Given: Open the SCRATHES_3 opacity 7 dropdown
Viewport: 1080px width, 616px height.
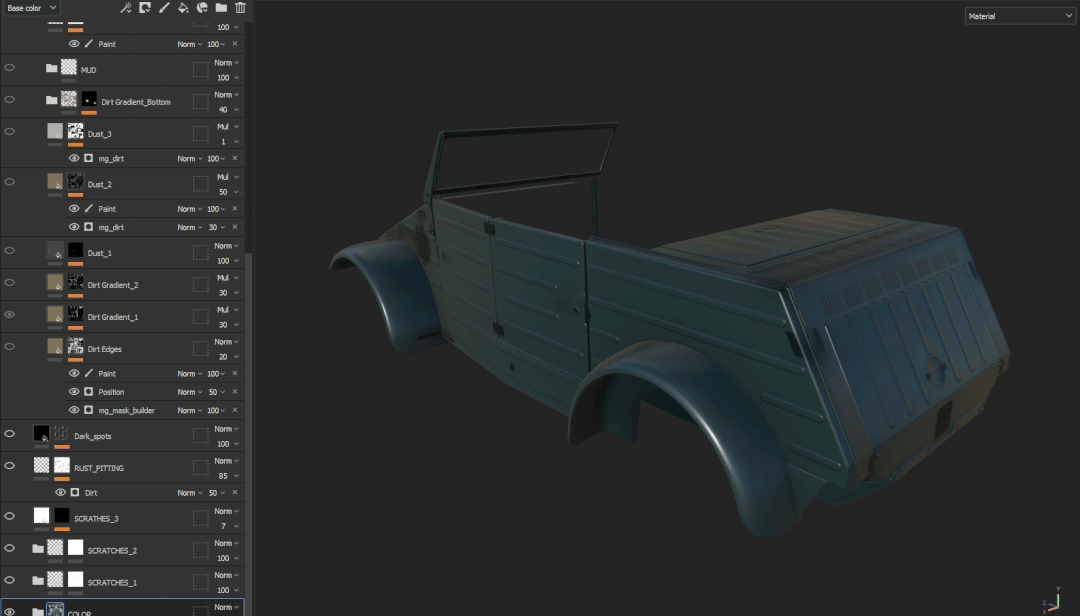Looking at the screenshot, I should 229,526.
